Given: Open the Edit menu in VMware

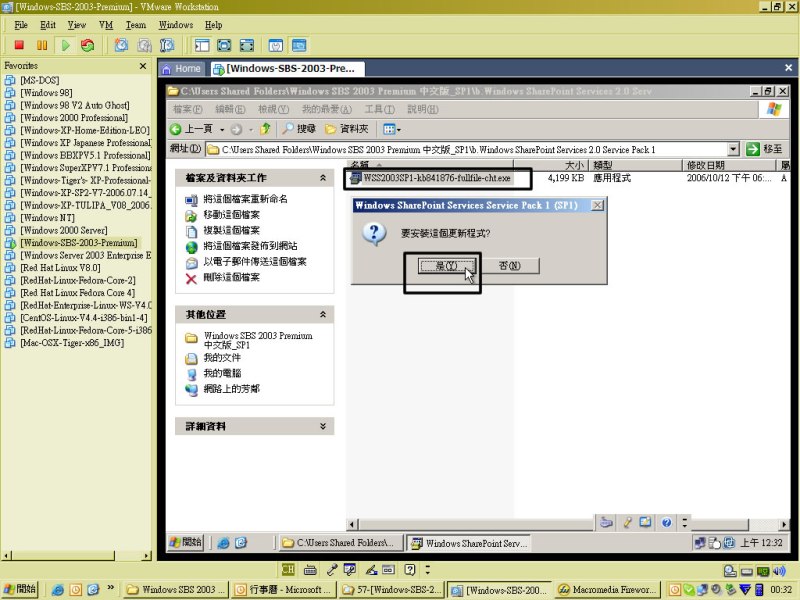Looking at the screenshot, I should [48, 25].
